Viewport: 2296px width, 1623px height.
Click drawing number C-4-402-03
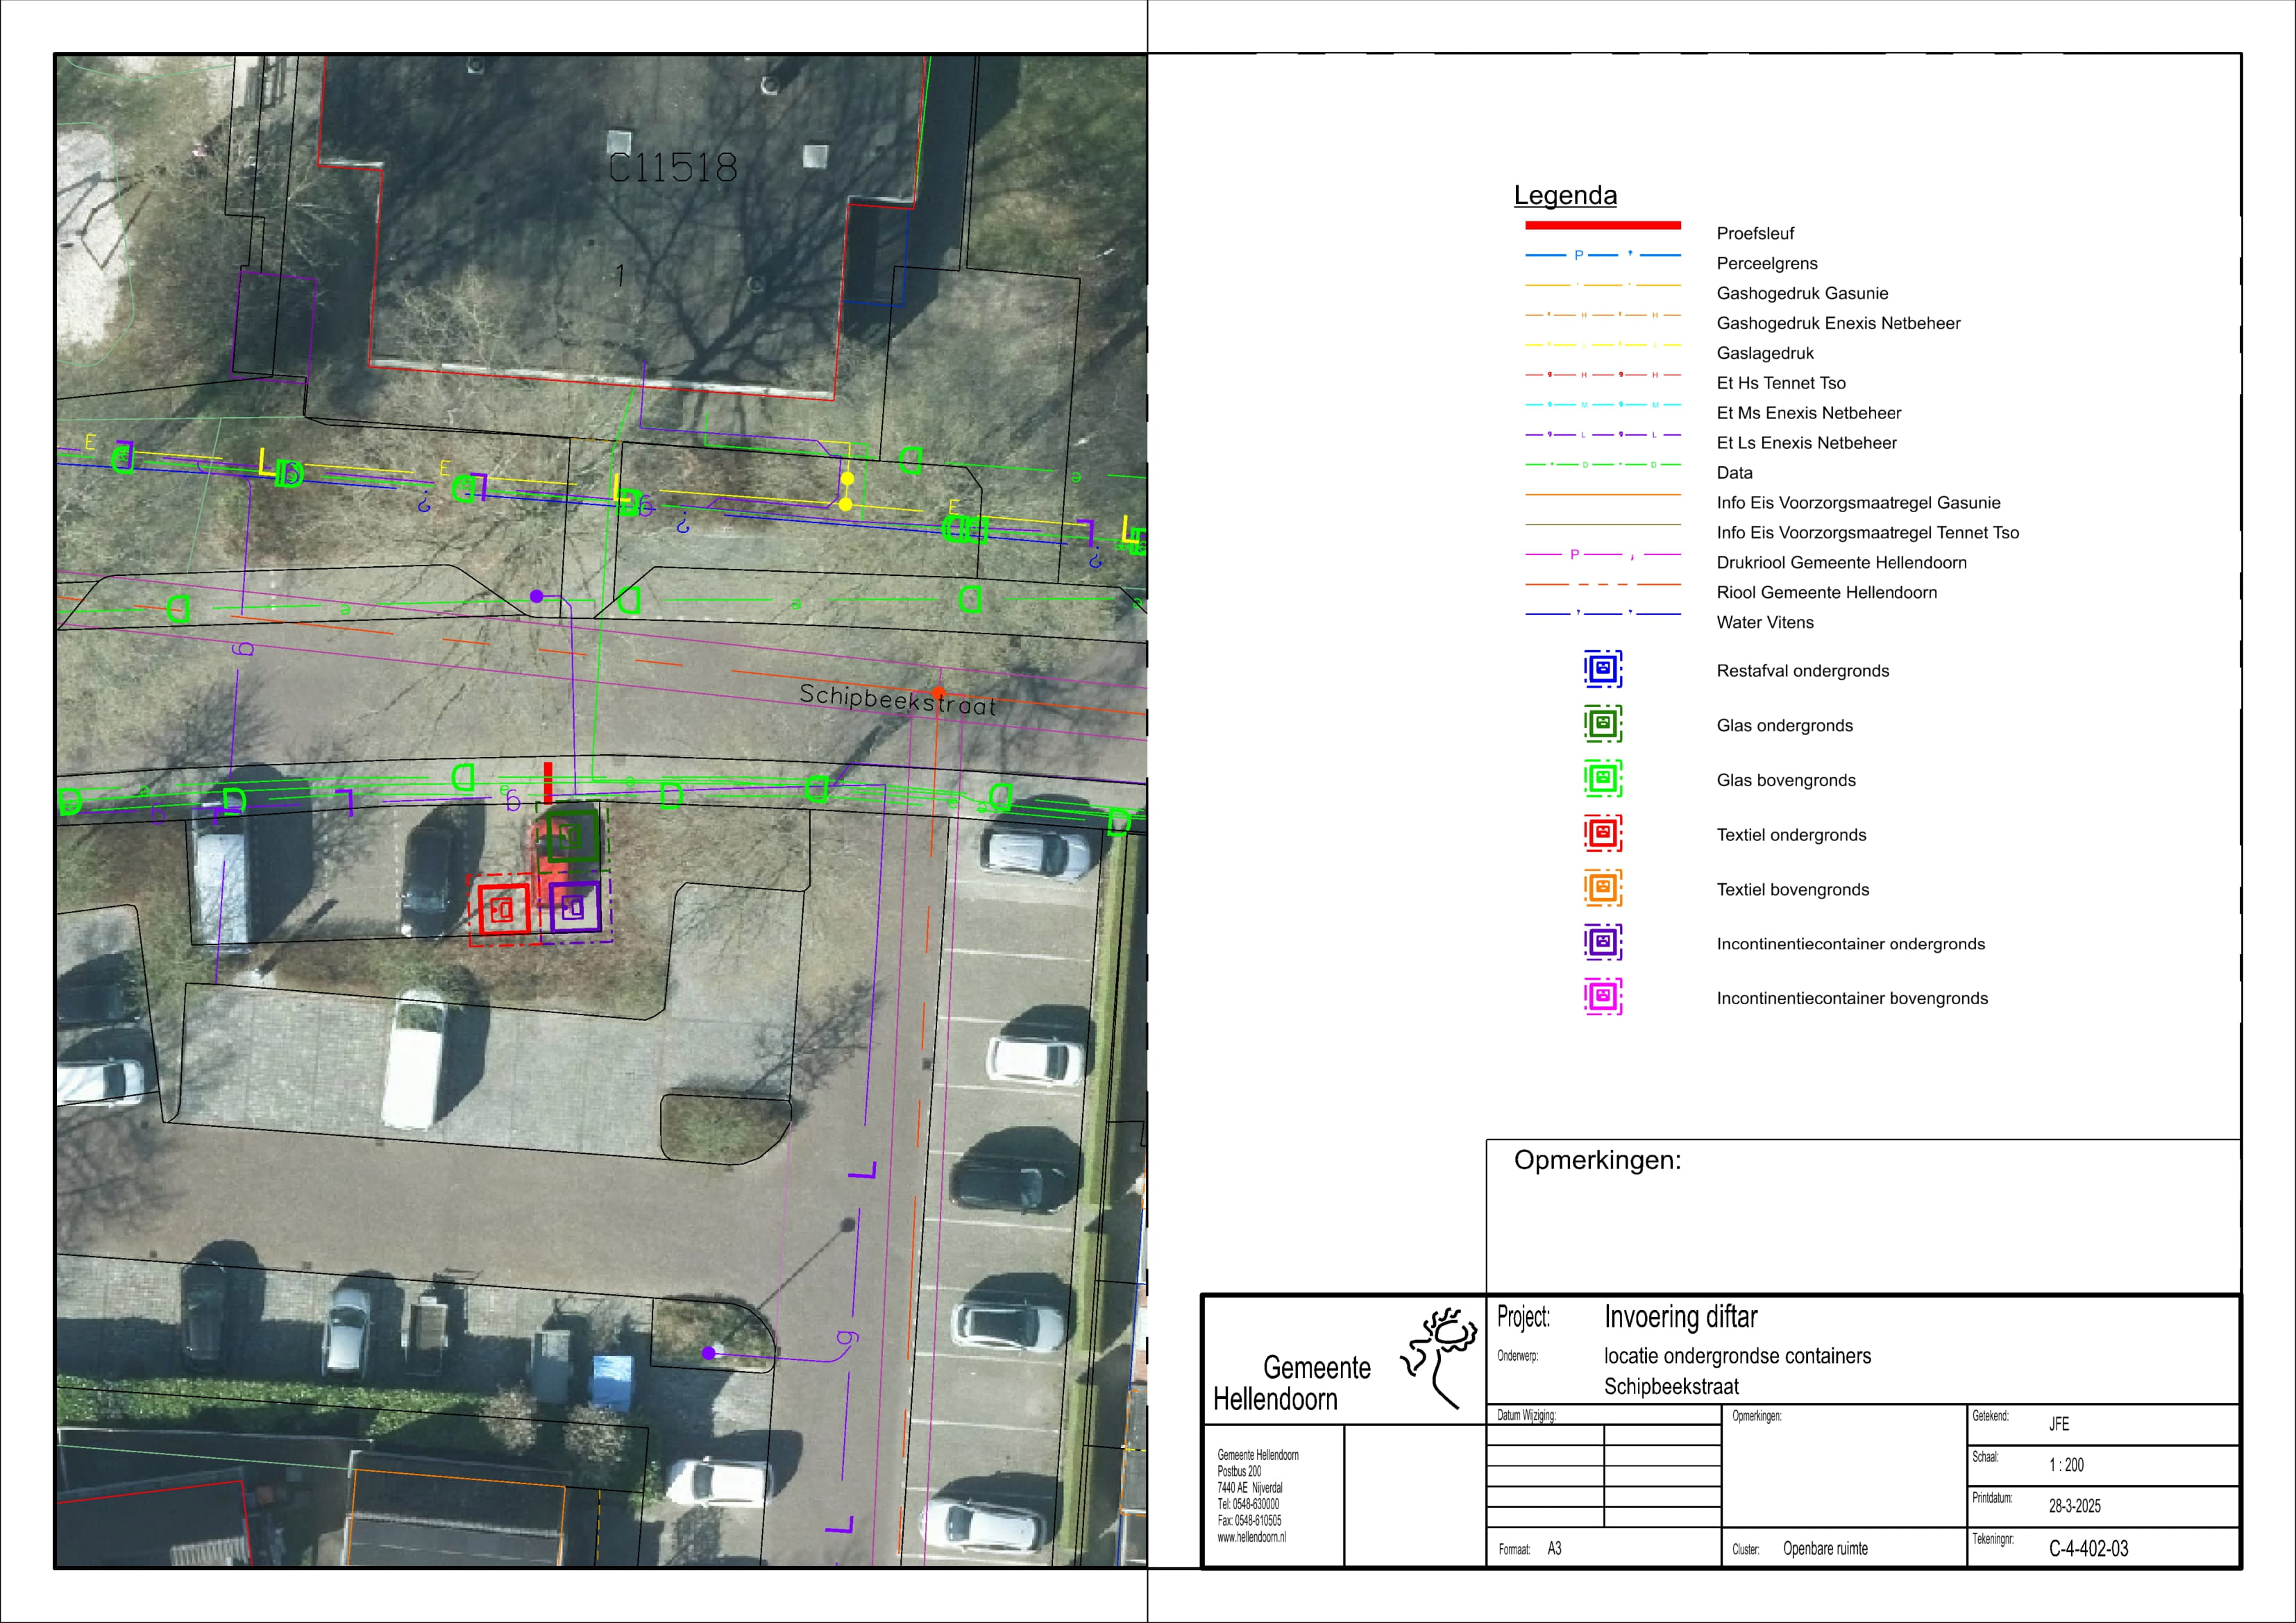(x=2088, y=1549)
